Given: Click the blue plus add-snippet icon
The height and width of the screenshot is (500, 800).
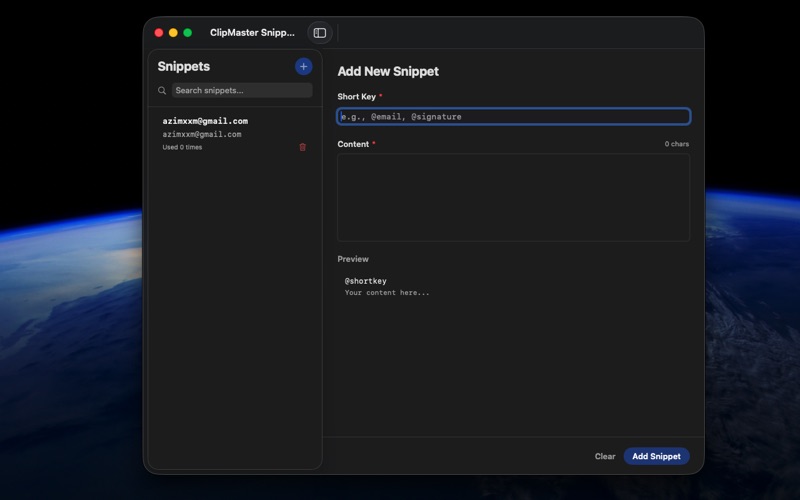Looking at the screenshot, I should 304,66.
